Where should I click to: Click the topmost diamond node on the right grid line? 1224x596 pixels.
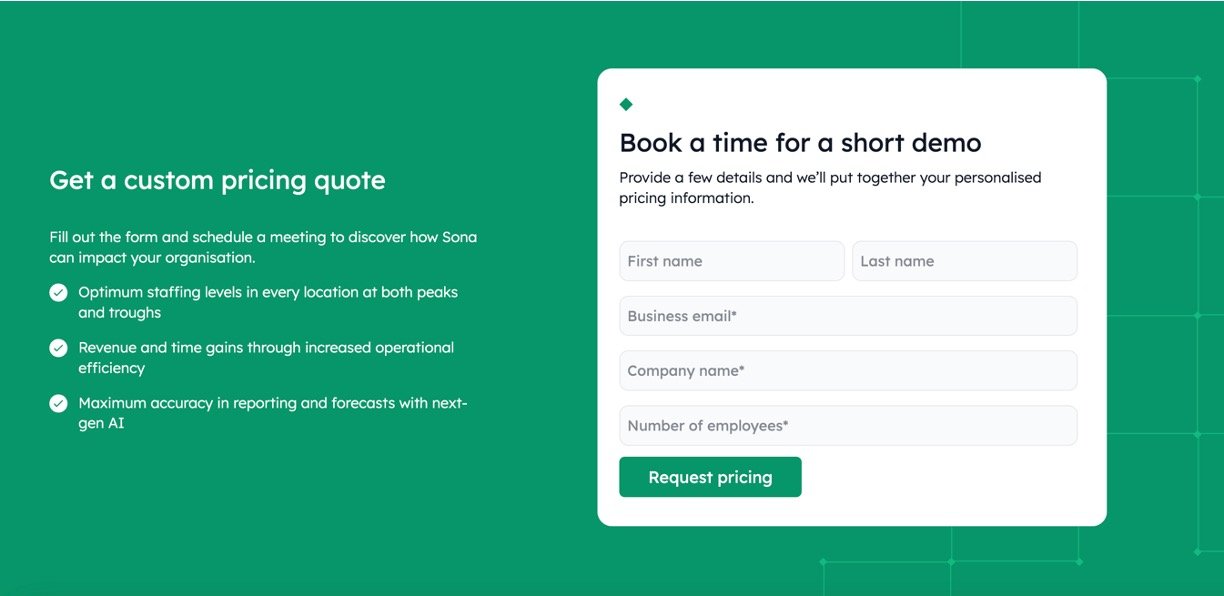point(1197,78)
